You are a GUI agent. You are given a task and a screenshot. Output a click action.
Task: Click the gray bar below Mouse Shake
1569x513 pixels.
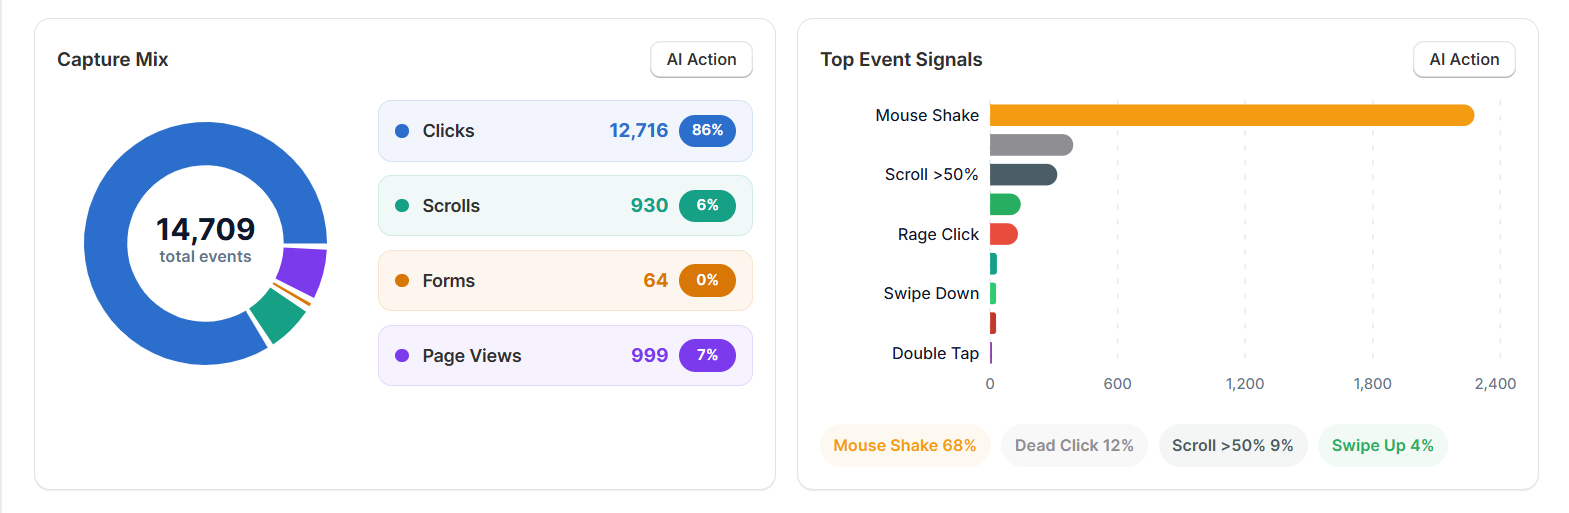click(1030, 145)
